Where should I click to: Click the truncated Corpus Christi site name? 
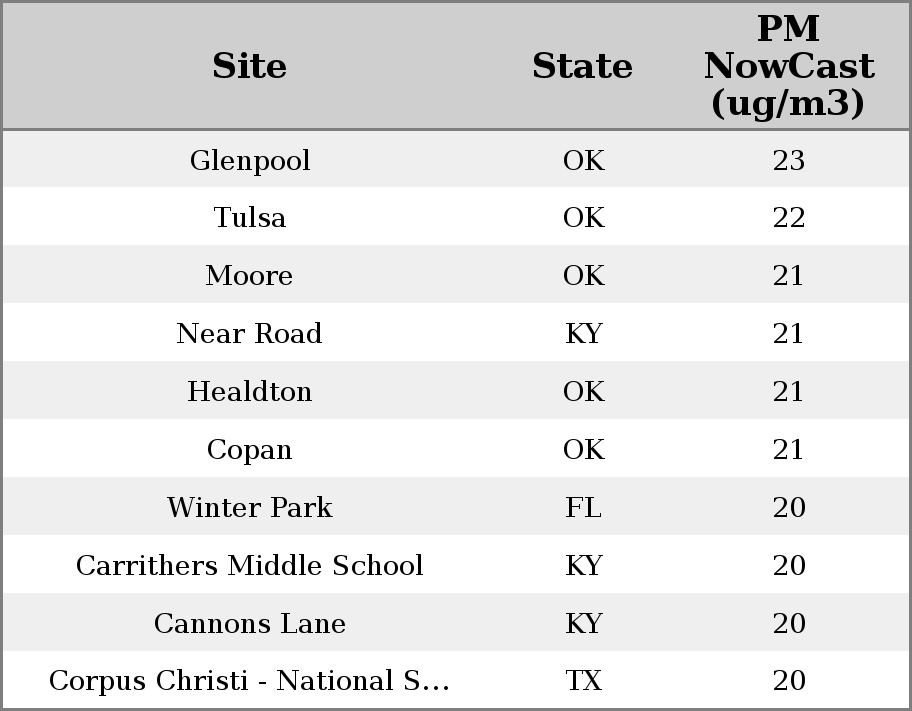[249, 681]
